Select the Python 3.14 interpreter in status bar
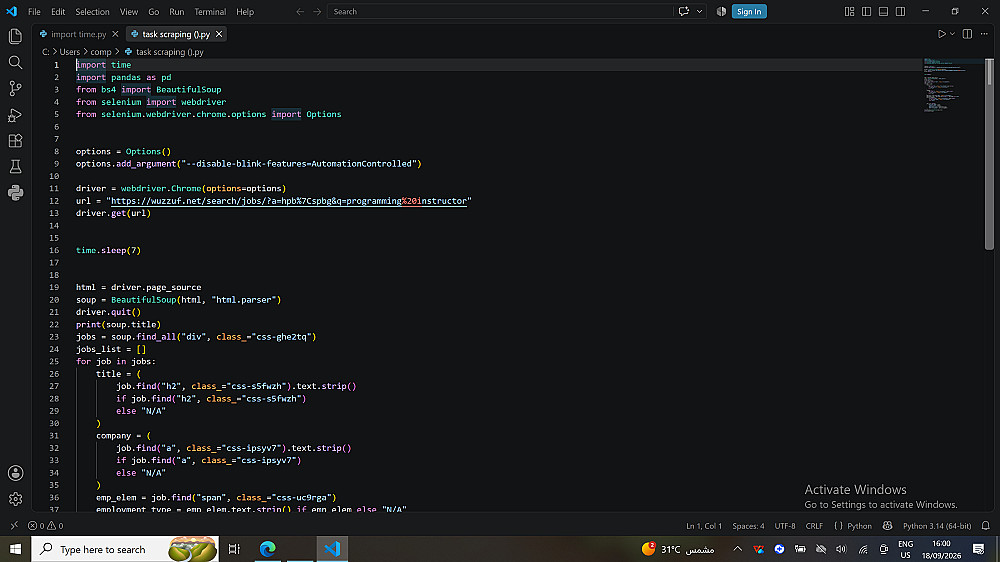1000x562 pixels. (937, 526)
